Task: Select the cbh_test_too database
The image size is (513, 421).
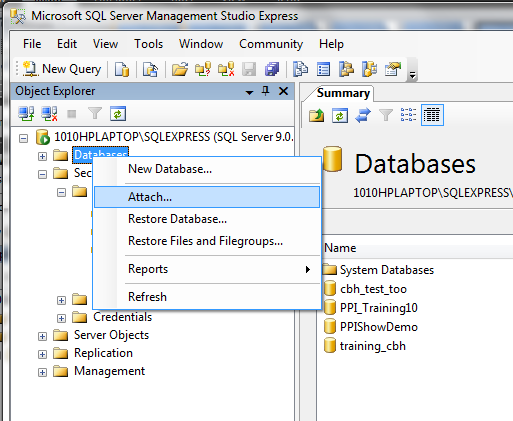Action: click(x=373, y=289)
